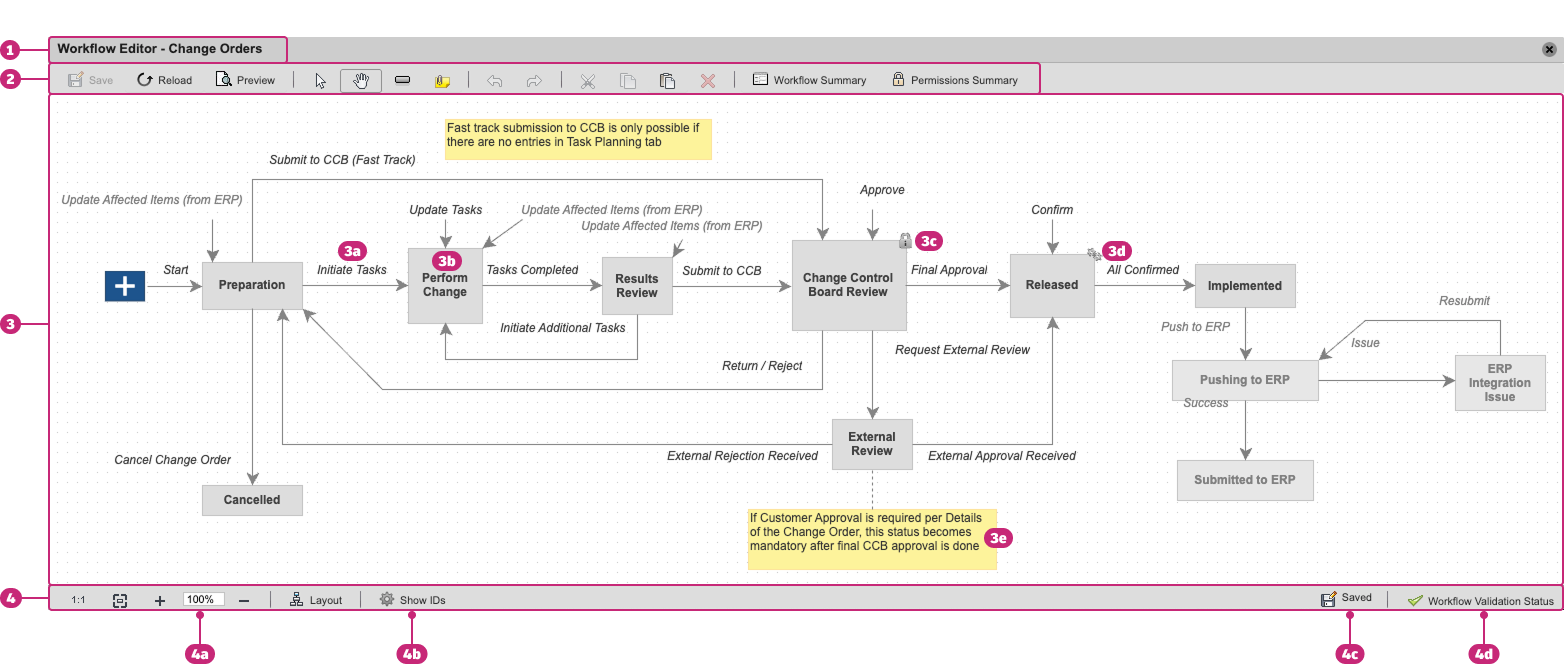Paste from the clipboard
Image resolution: width=1564 pixels, height=664 pixels.
(x=667, y=80)
